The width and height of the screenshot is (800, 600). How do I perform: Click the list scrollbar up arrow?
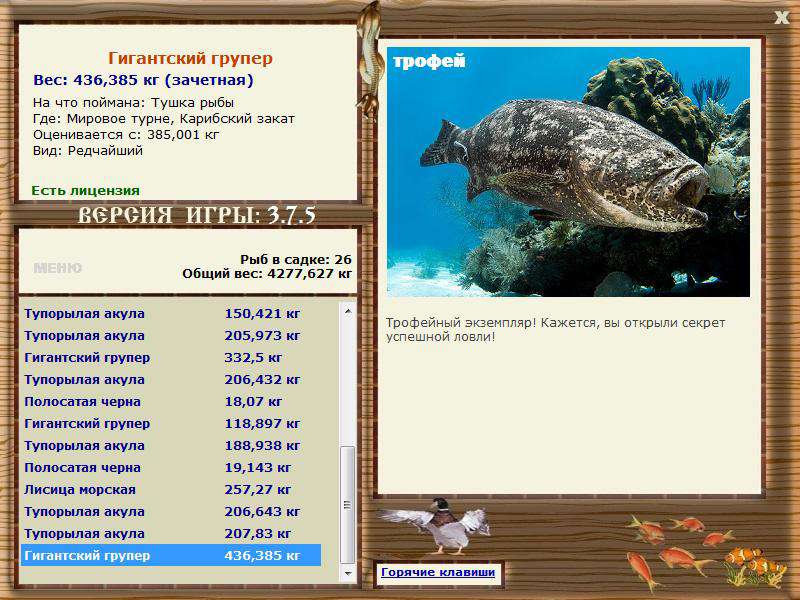(x=348, y=311)
